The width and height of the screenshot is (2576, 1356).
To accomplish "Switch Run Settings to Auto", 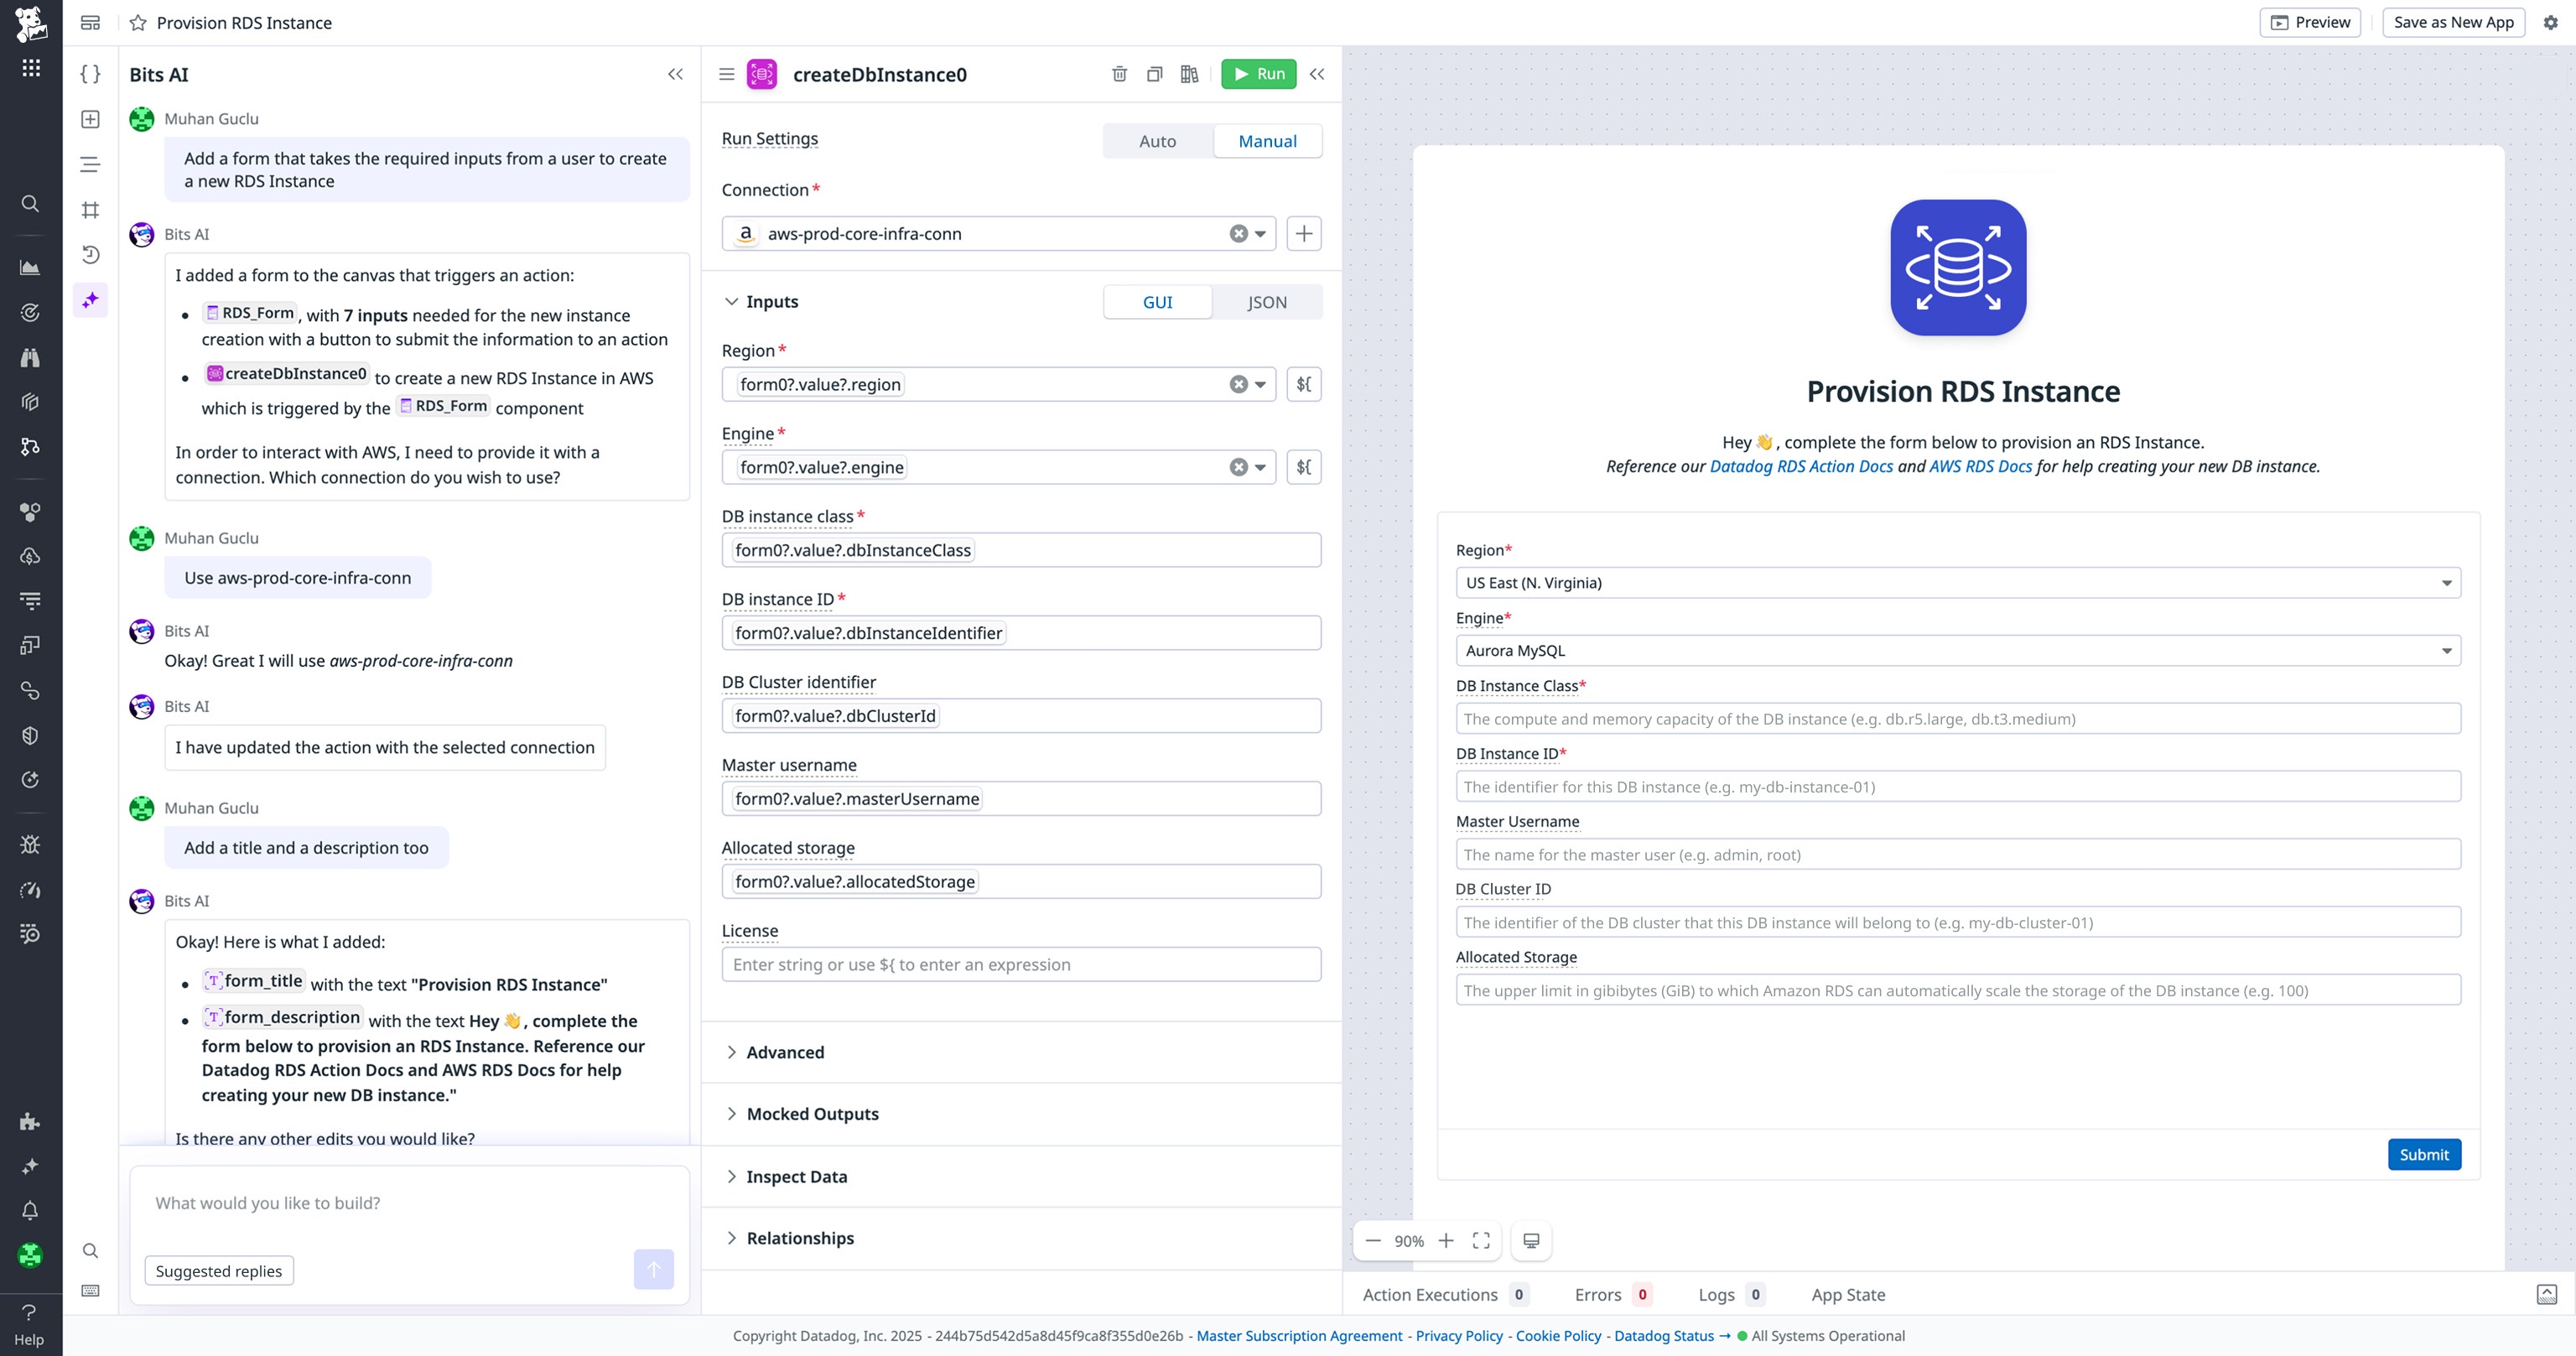I will pyautogui.click(x=1157, y=141).
